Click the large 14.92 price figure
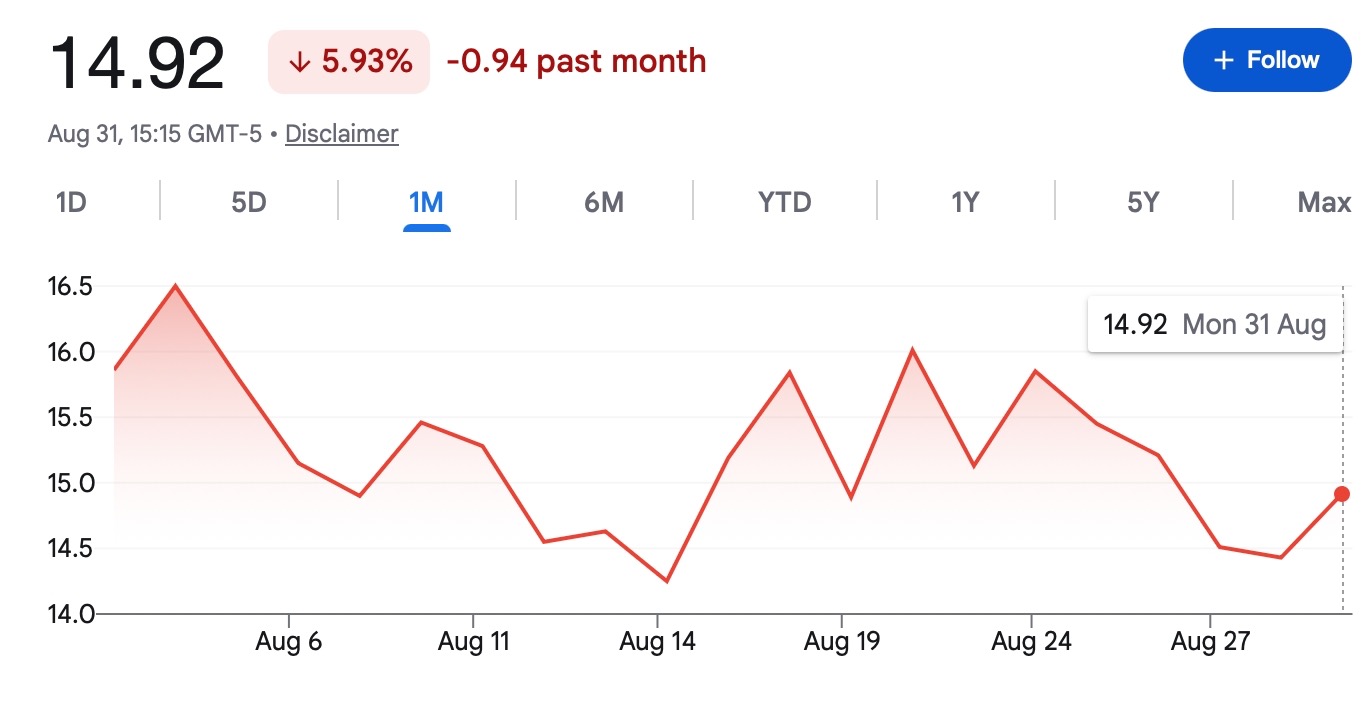This screenshot has width=1370, height=702. [x=137, y=63]
